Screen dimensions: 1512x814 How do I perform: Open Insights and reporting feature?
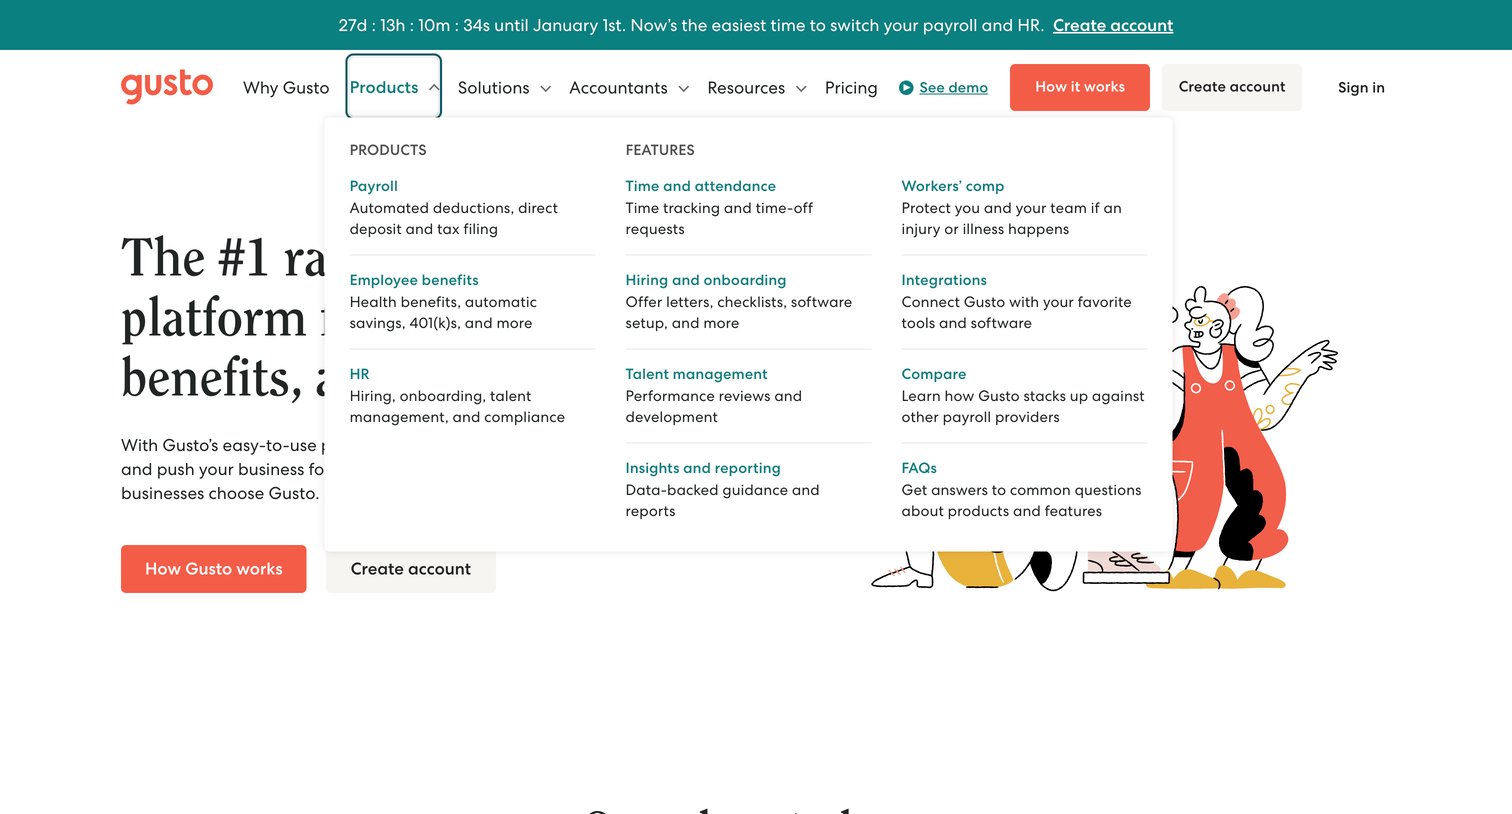click(x=703, y=468)
